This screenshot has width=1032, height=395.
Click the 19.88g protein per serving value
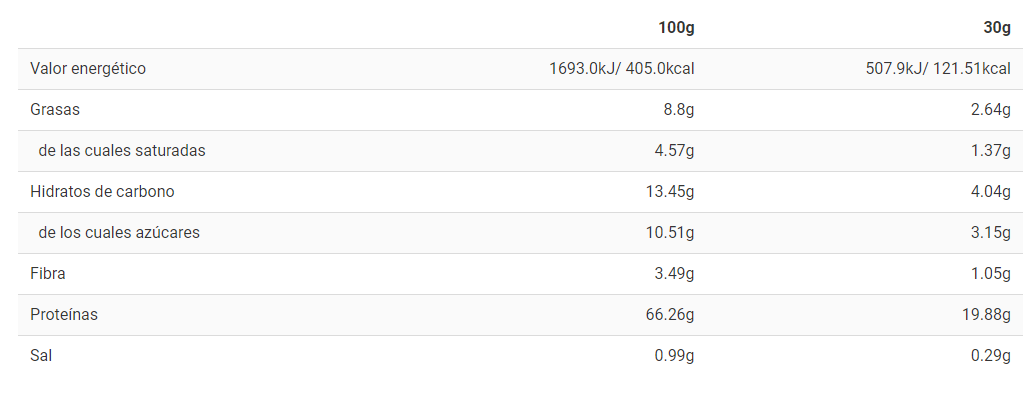(987, 314)
